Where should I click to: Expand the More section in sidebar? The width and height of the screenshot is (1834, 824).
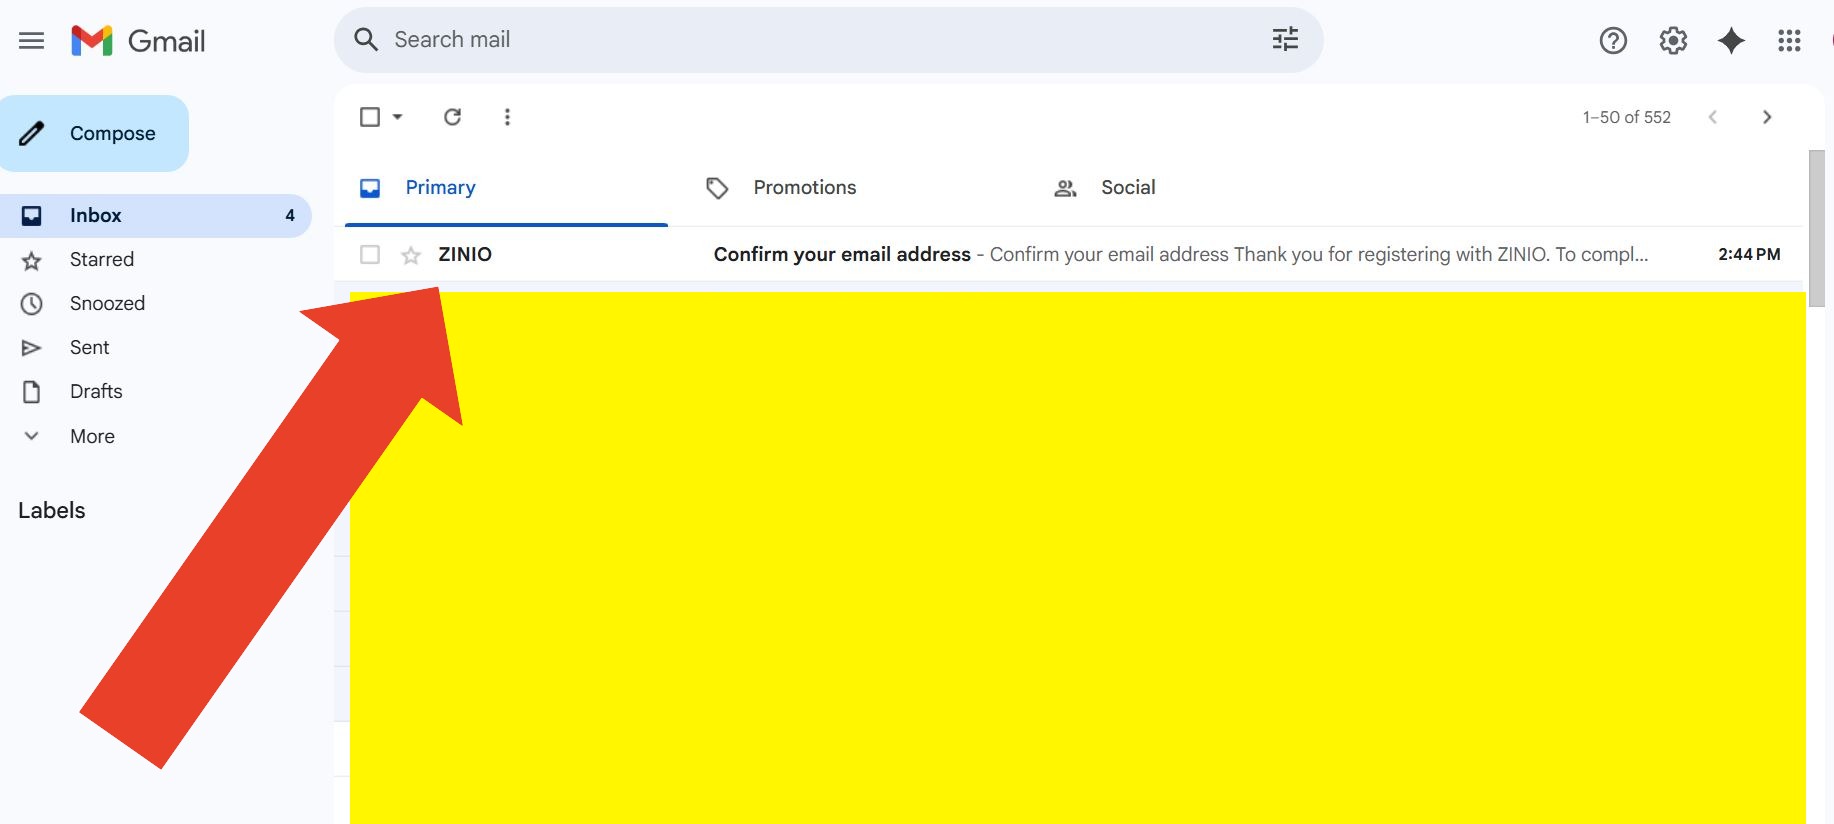click(92, 436)
